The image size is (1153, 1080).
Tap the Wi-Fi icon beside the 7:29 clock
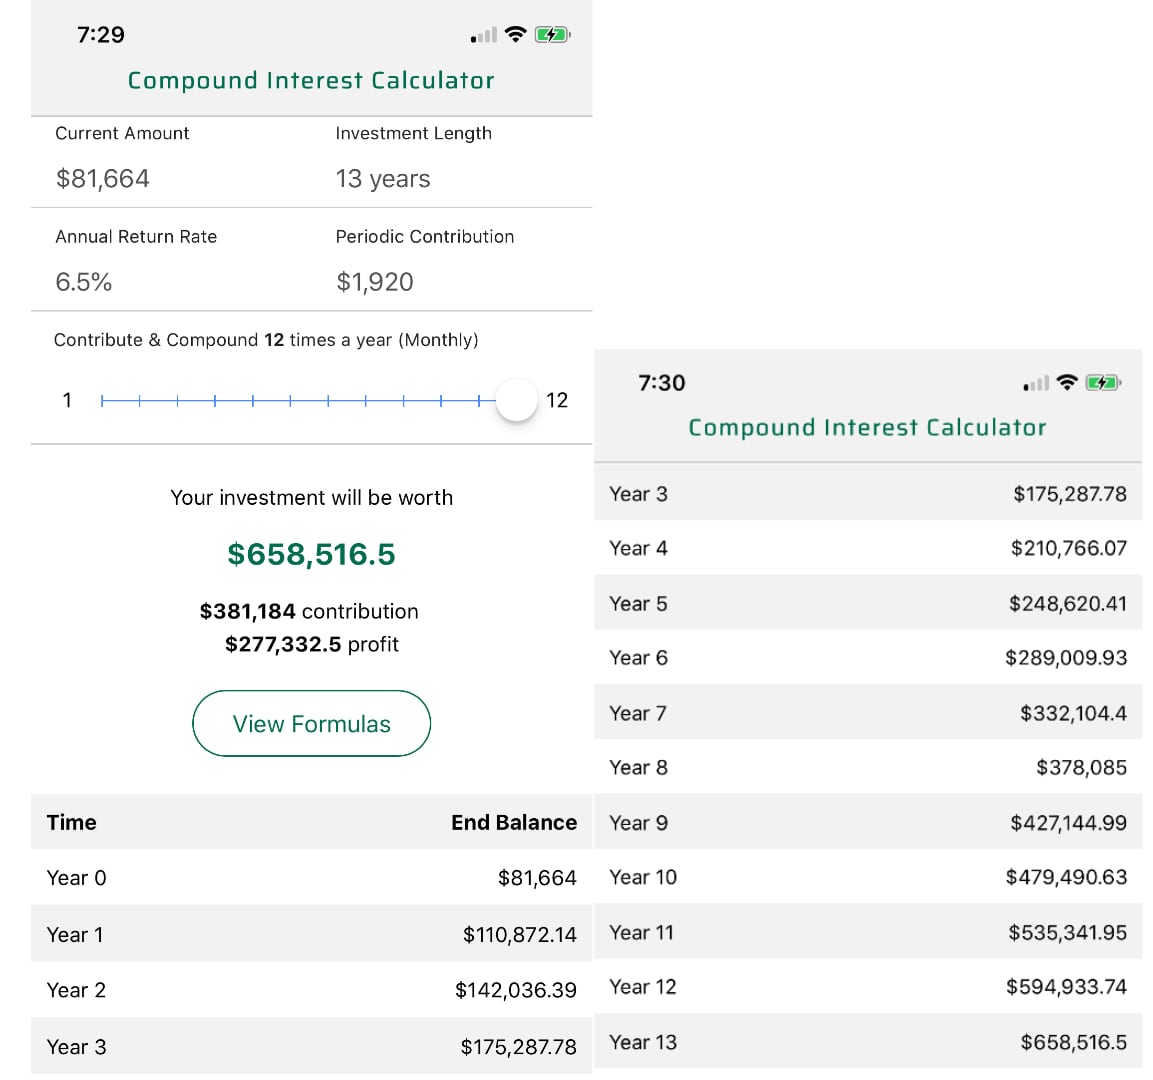(x=516, y=35)
